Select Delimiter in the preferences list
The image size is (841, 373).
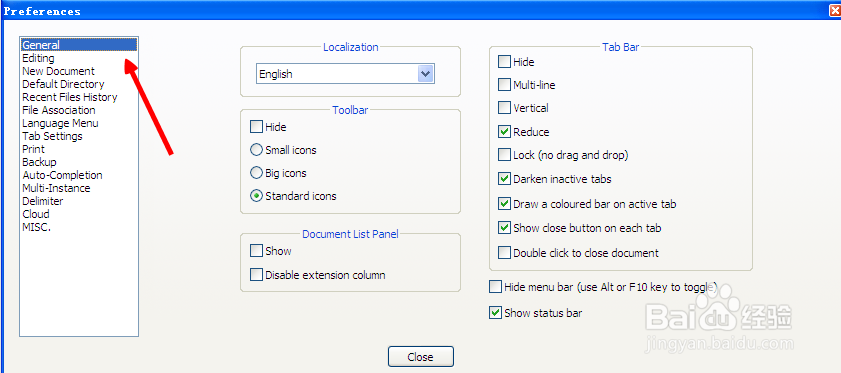pos(43,201)
